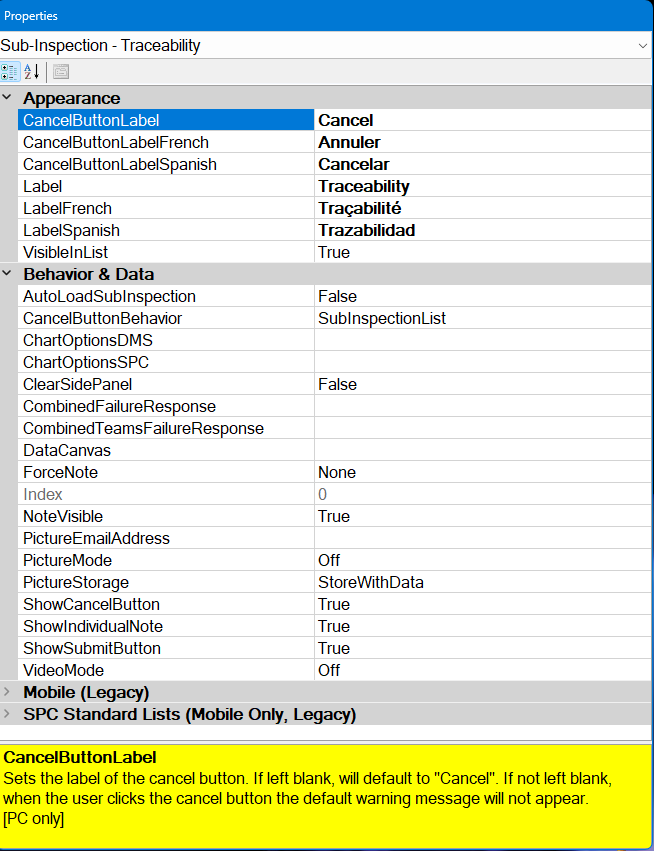Click the Property Pages toolbar icon
Viewport: 654px width, 851px height.
[61, 71]
